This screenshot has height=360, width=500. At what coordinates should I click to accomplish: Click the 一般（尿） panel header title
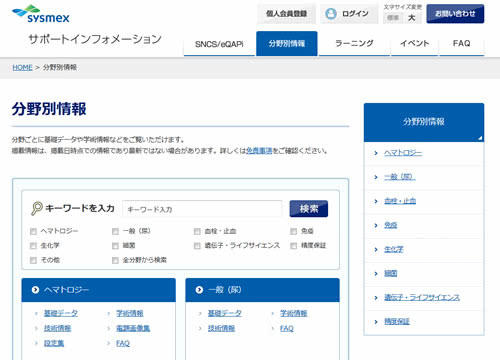pyautogui.click(x=225, y=290)
